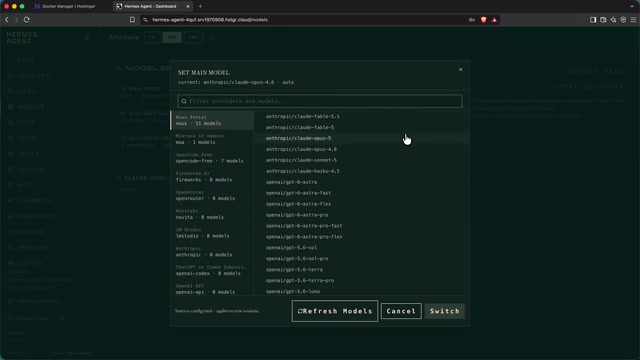Close the Set Main Model dialog
The image size is (640, 360).
(x=460, y=69)
